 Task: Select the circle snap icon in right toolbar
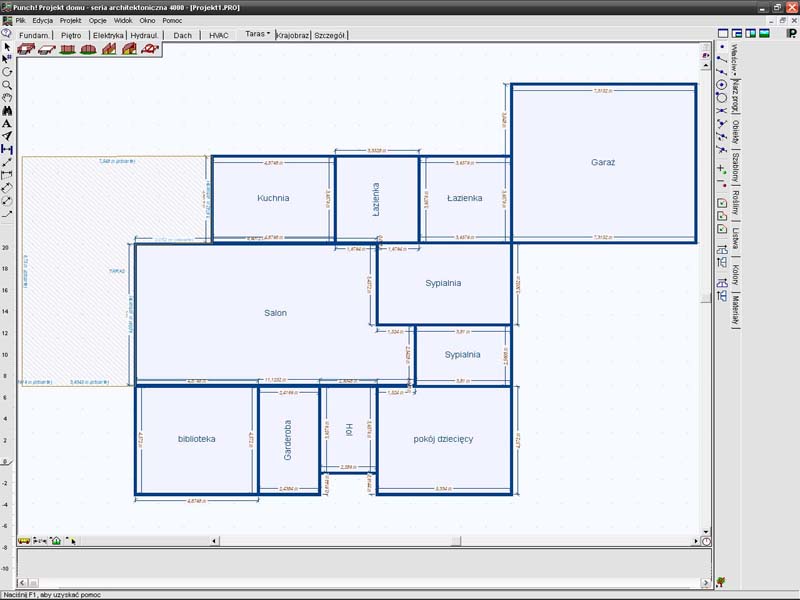pos(722,85)
